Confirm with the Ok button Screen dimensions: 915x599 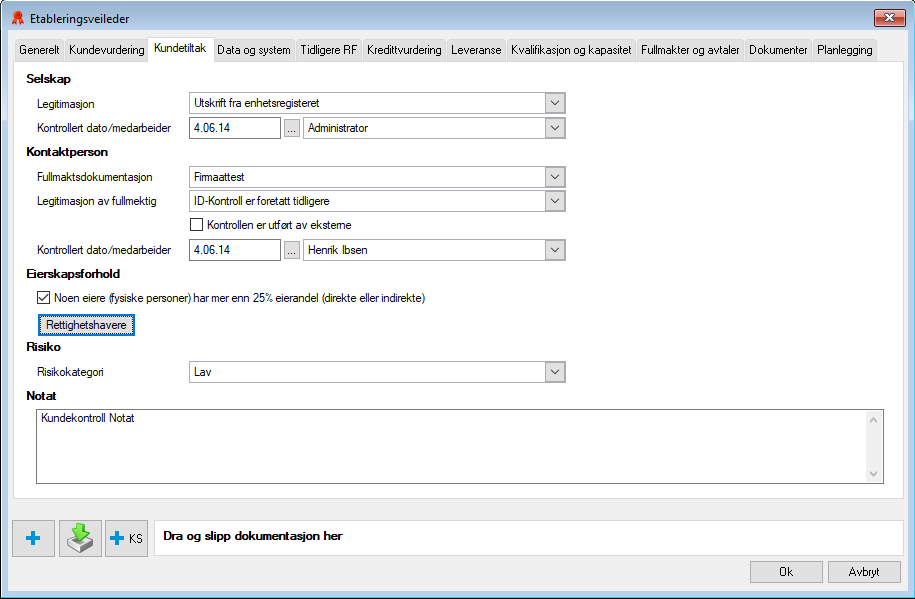pos(786,572)
